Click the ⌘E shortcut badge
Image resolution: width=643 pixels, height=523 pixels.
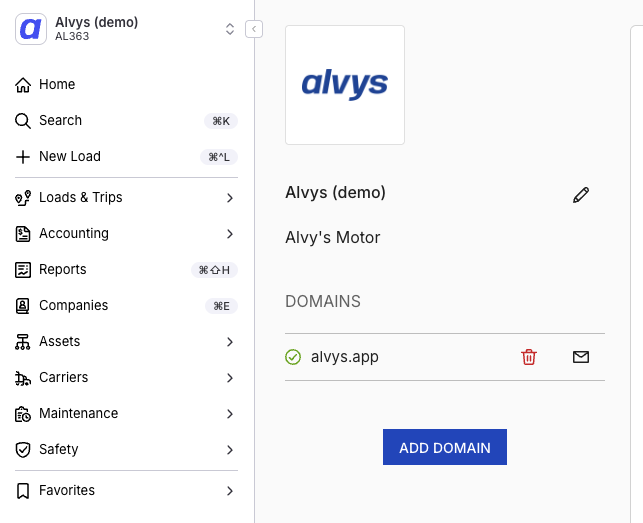[x=221, y=306]
